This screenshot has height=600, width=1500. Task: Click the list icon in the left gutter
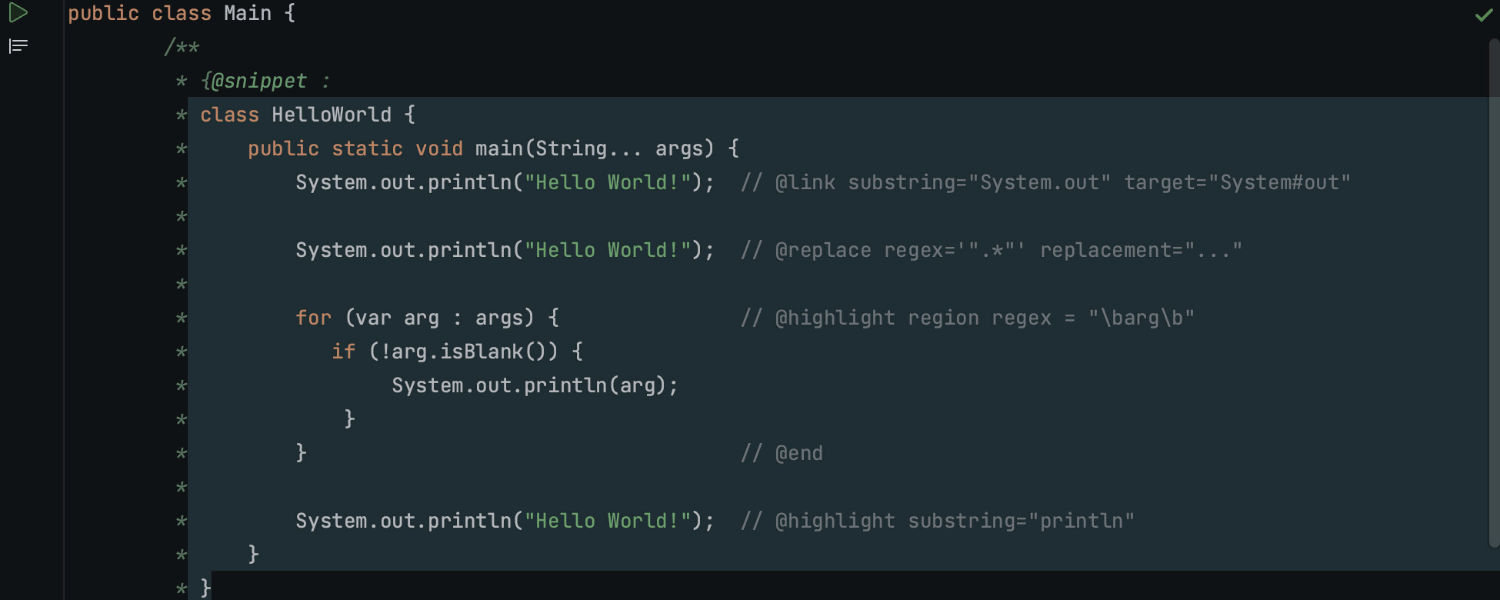17,45
